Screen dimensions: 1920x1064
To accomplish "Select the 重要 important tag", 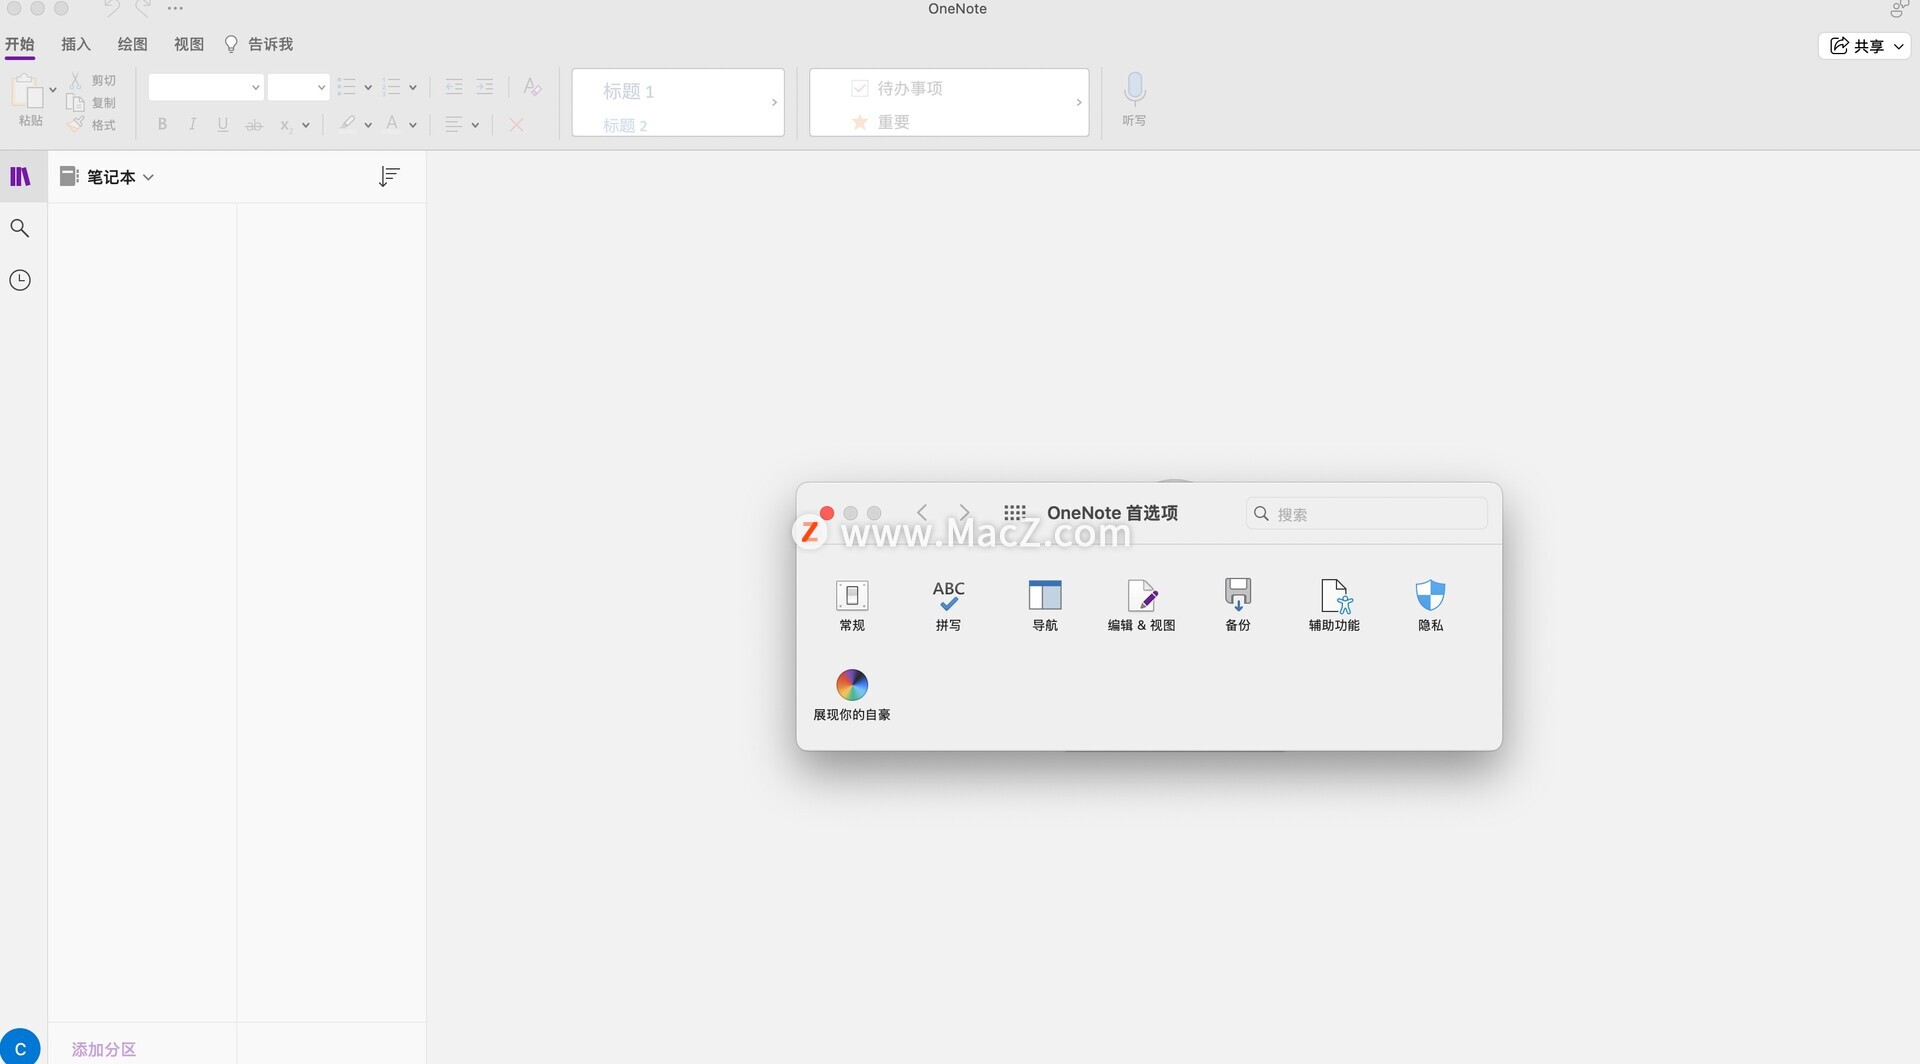I will click(x=880, y=122).
